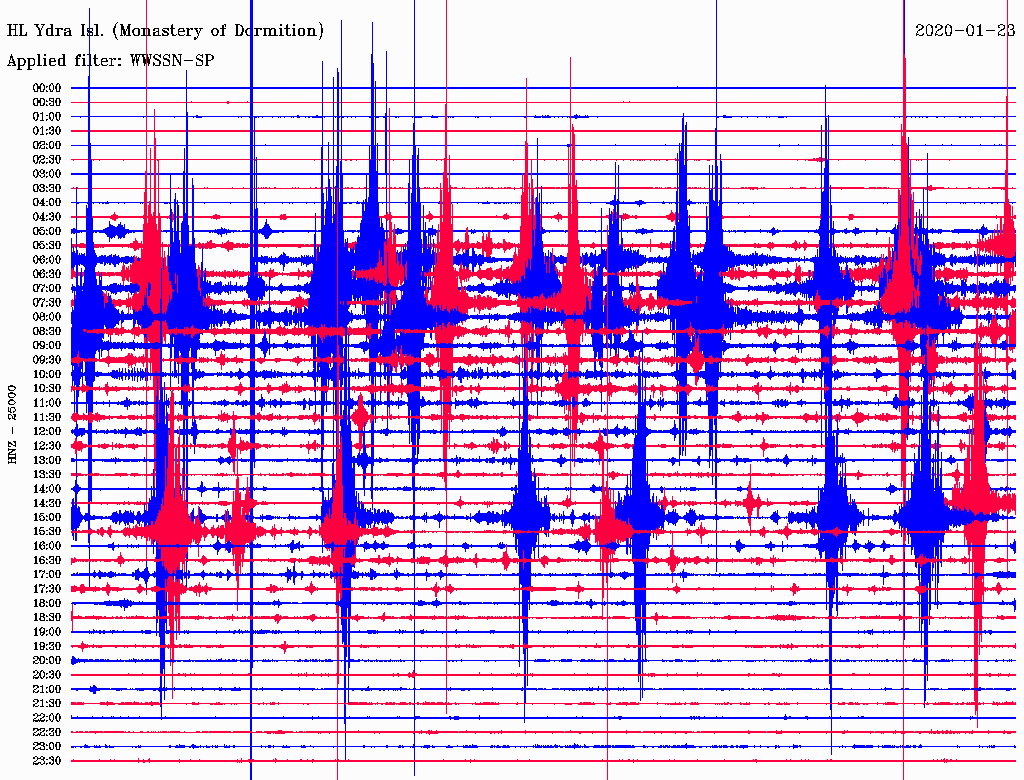1024x780 pixels.
Task: Select the 05:00 time label
Action: coord(47,231)
